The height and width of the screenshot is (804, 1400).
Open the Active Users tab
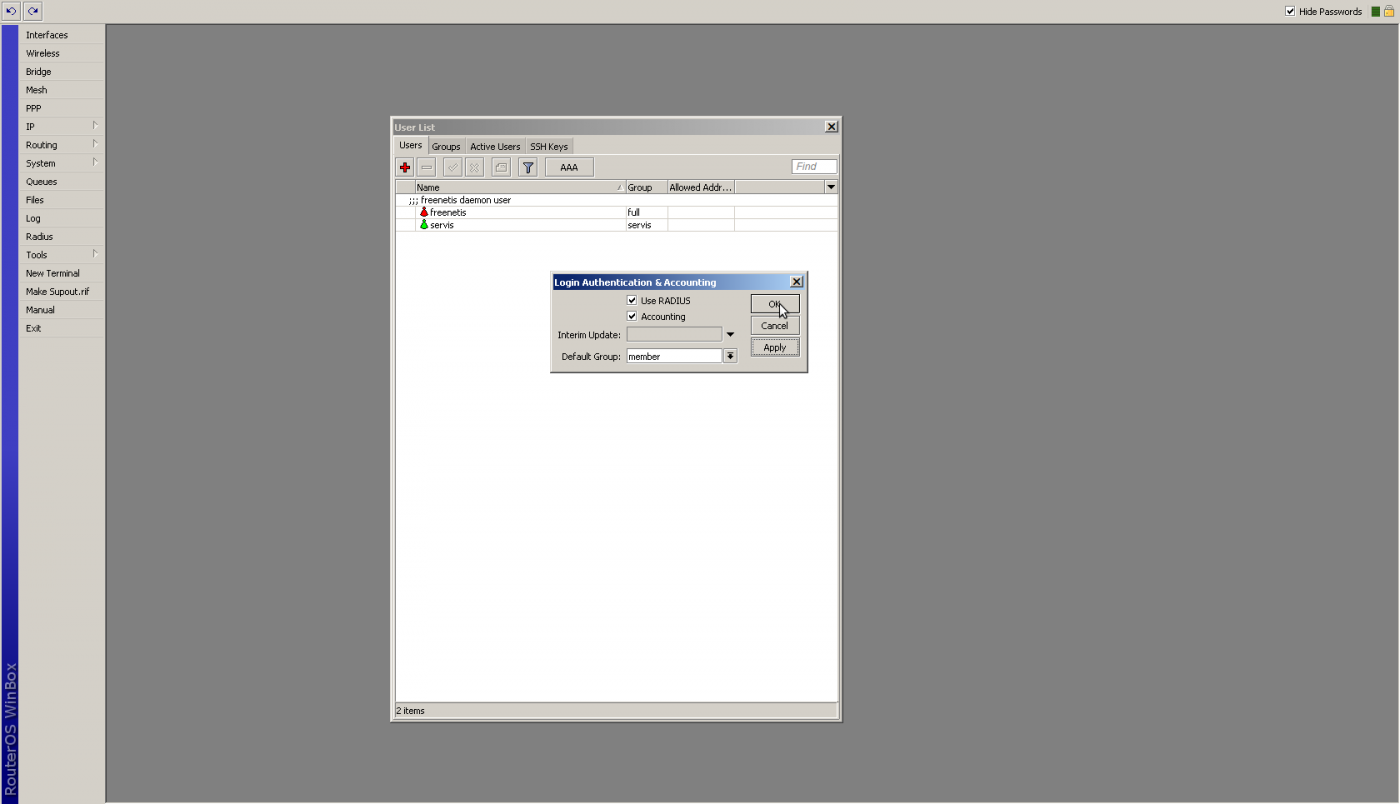[x=495, y=147]
